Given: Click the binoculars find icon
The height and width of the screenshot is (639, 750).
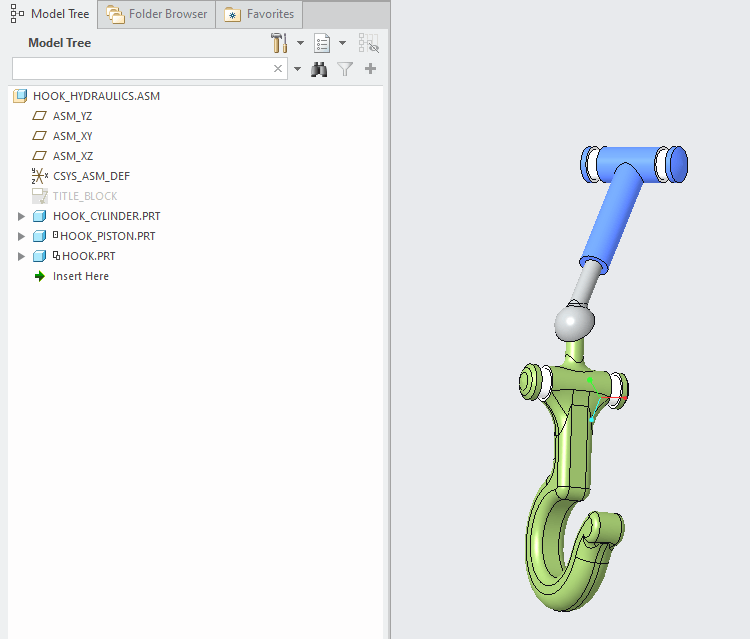Looking at the screenshot, I should point(319,69).
